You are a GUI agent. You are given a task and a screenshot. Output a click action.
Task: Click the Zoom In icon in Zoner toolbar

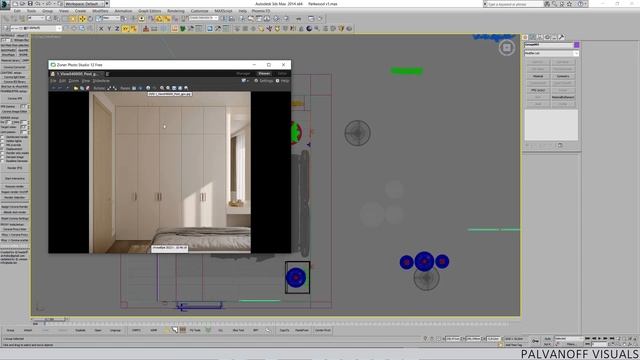coord(162,88)
